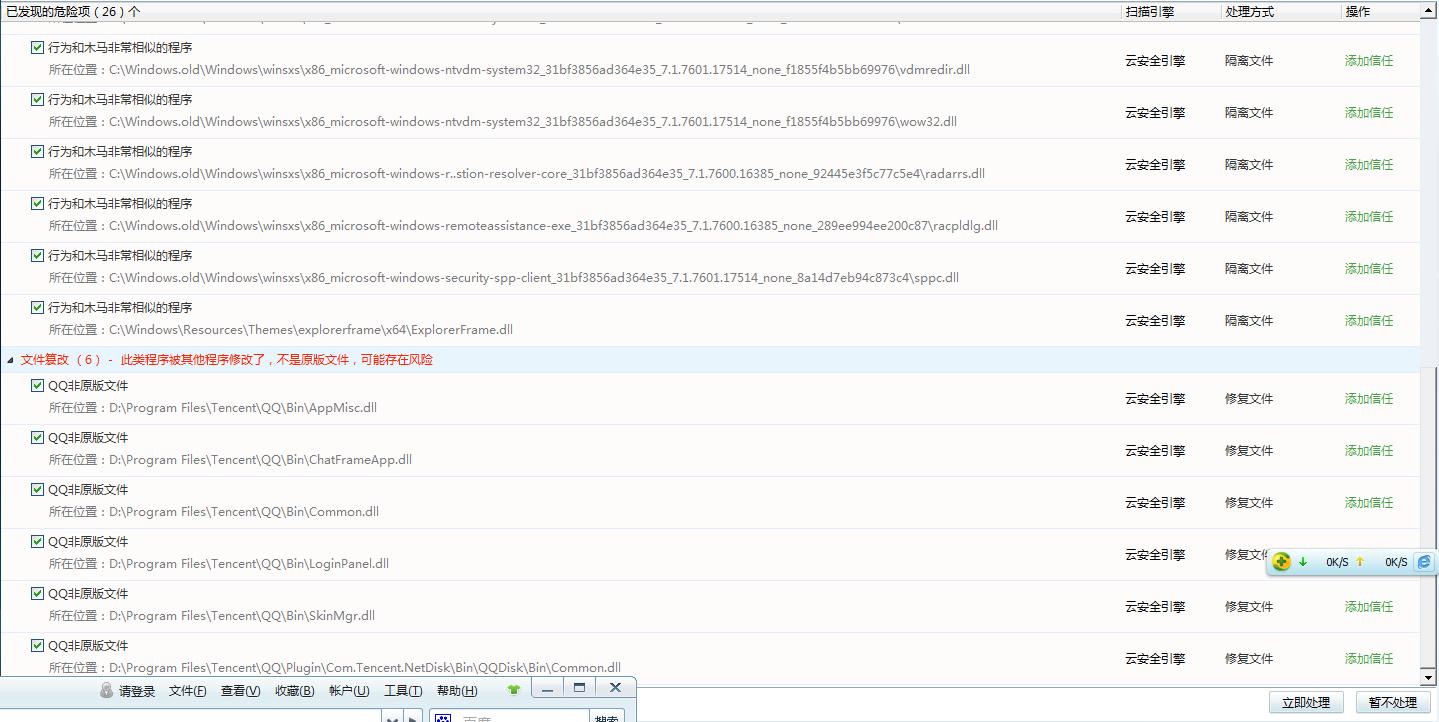Click the 处理方式 column header
This screenshot has width=1439, height=722.
coord(1249,12)
